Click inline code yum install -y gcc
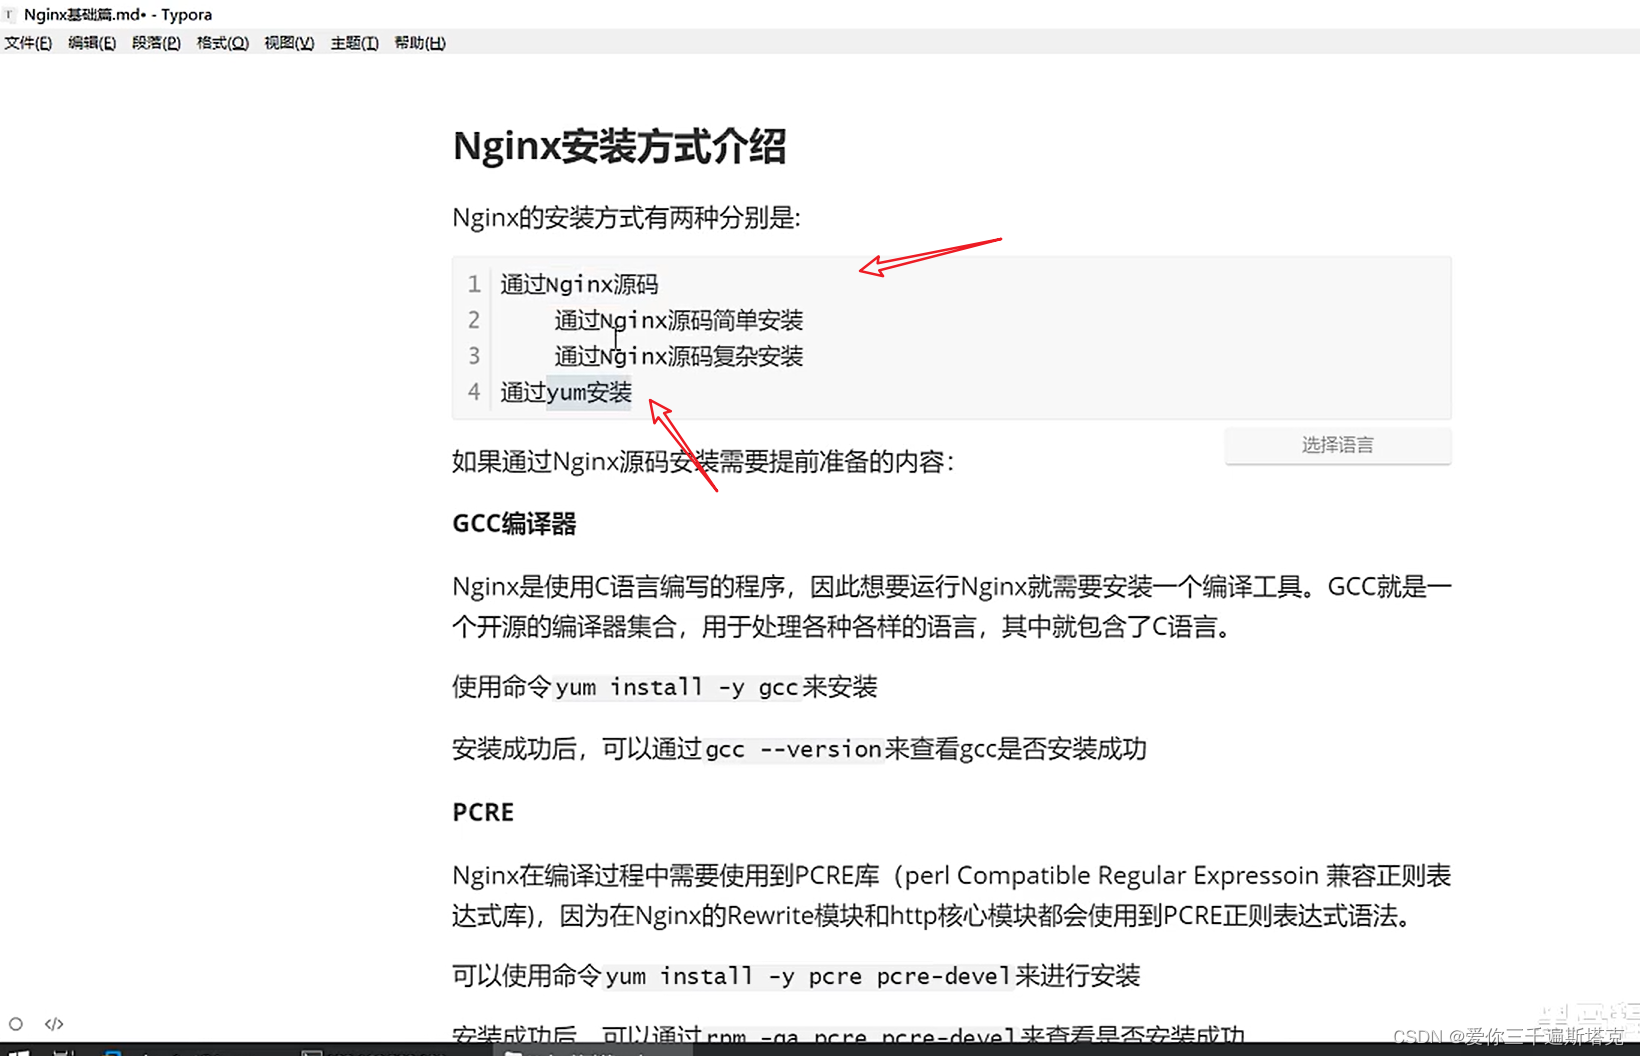The height and width of the screenshot is (1056, 1640). [x=677, y=687]
